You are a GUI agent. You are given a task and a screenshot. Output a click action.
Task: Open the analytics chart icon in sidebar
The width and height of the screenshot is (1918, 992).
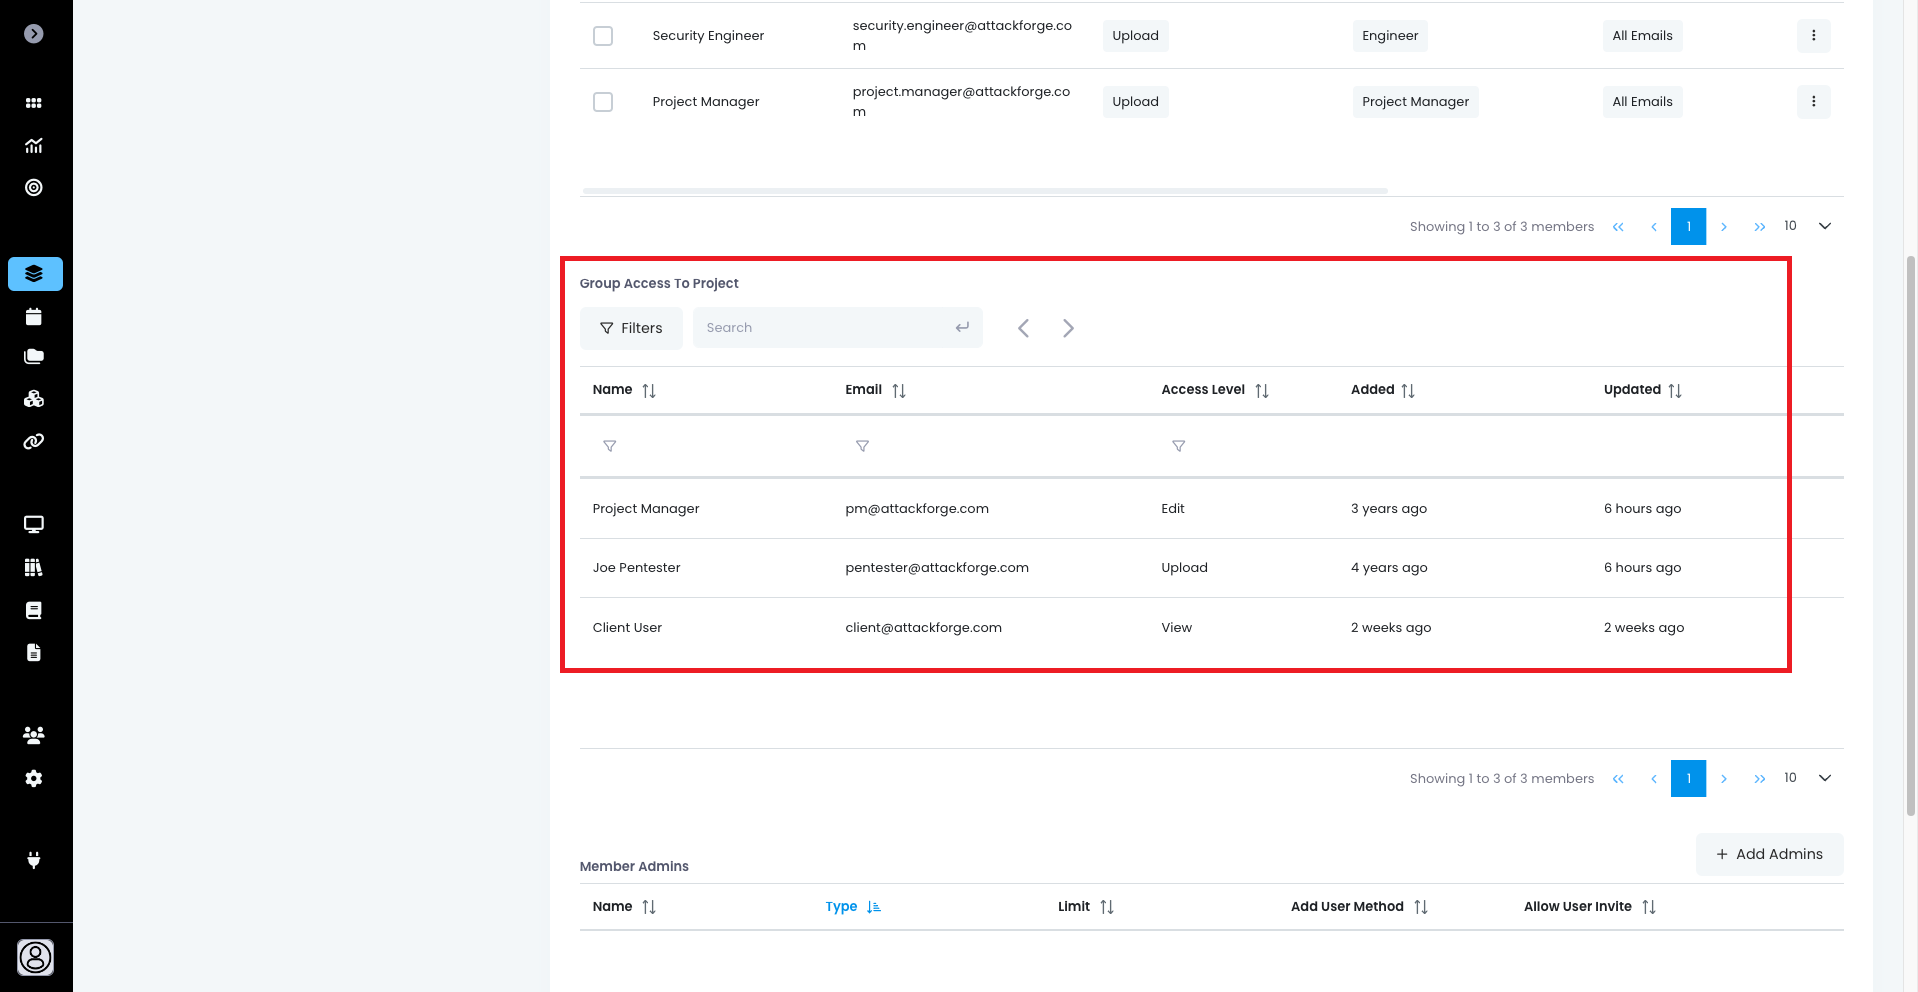click(x=34, y=146)
